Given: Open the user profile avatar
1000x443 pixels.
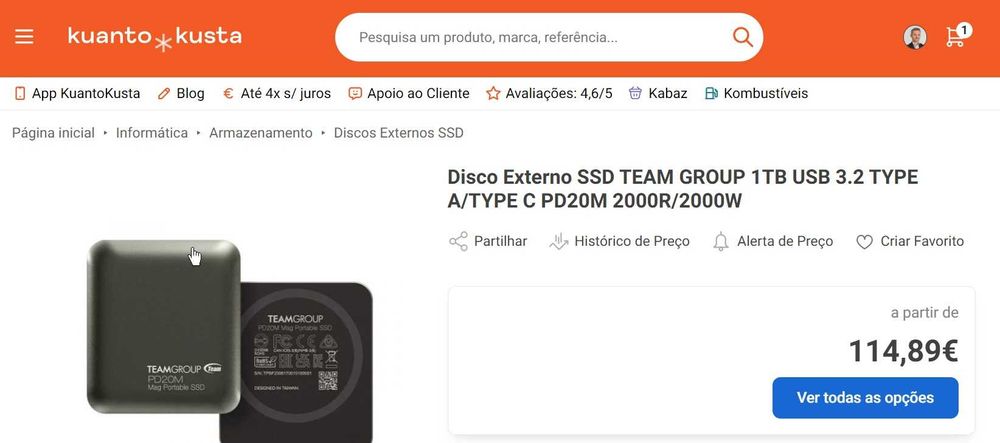Looking at the screenshot, I should point(915,38).
